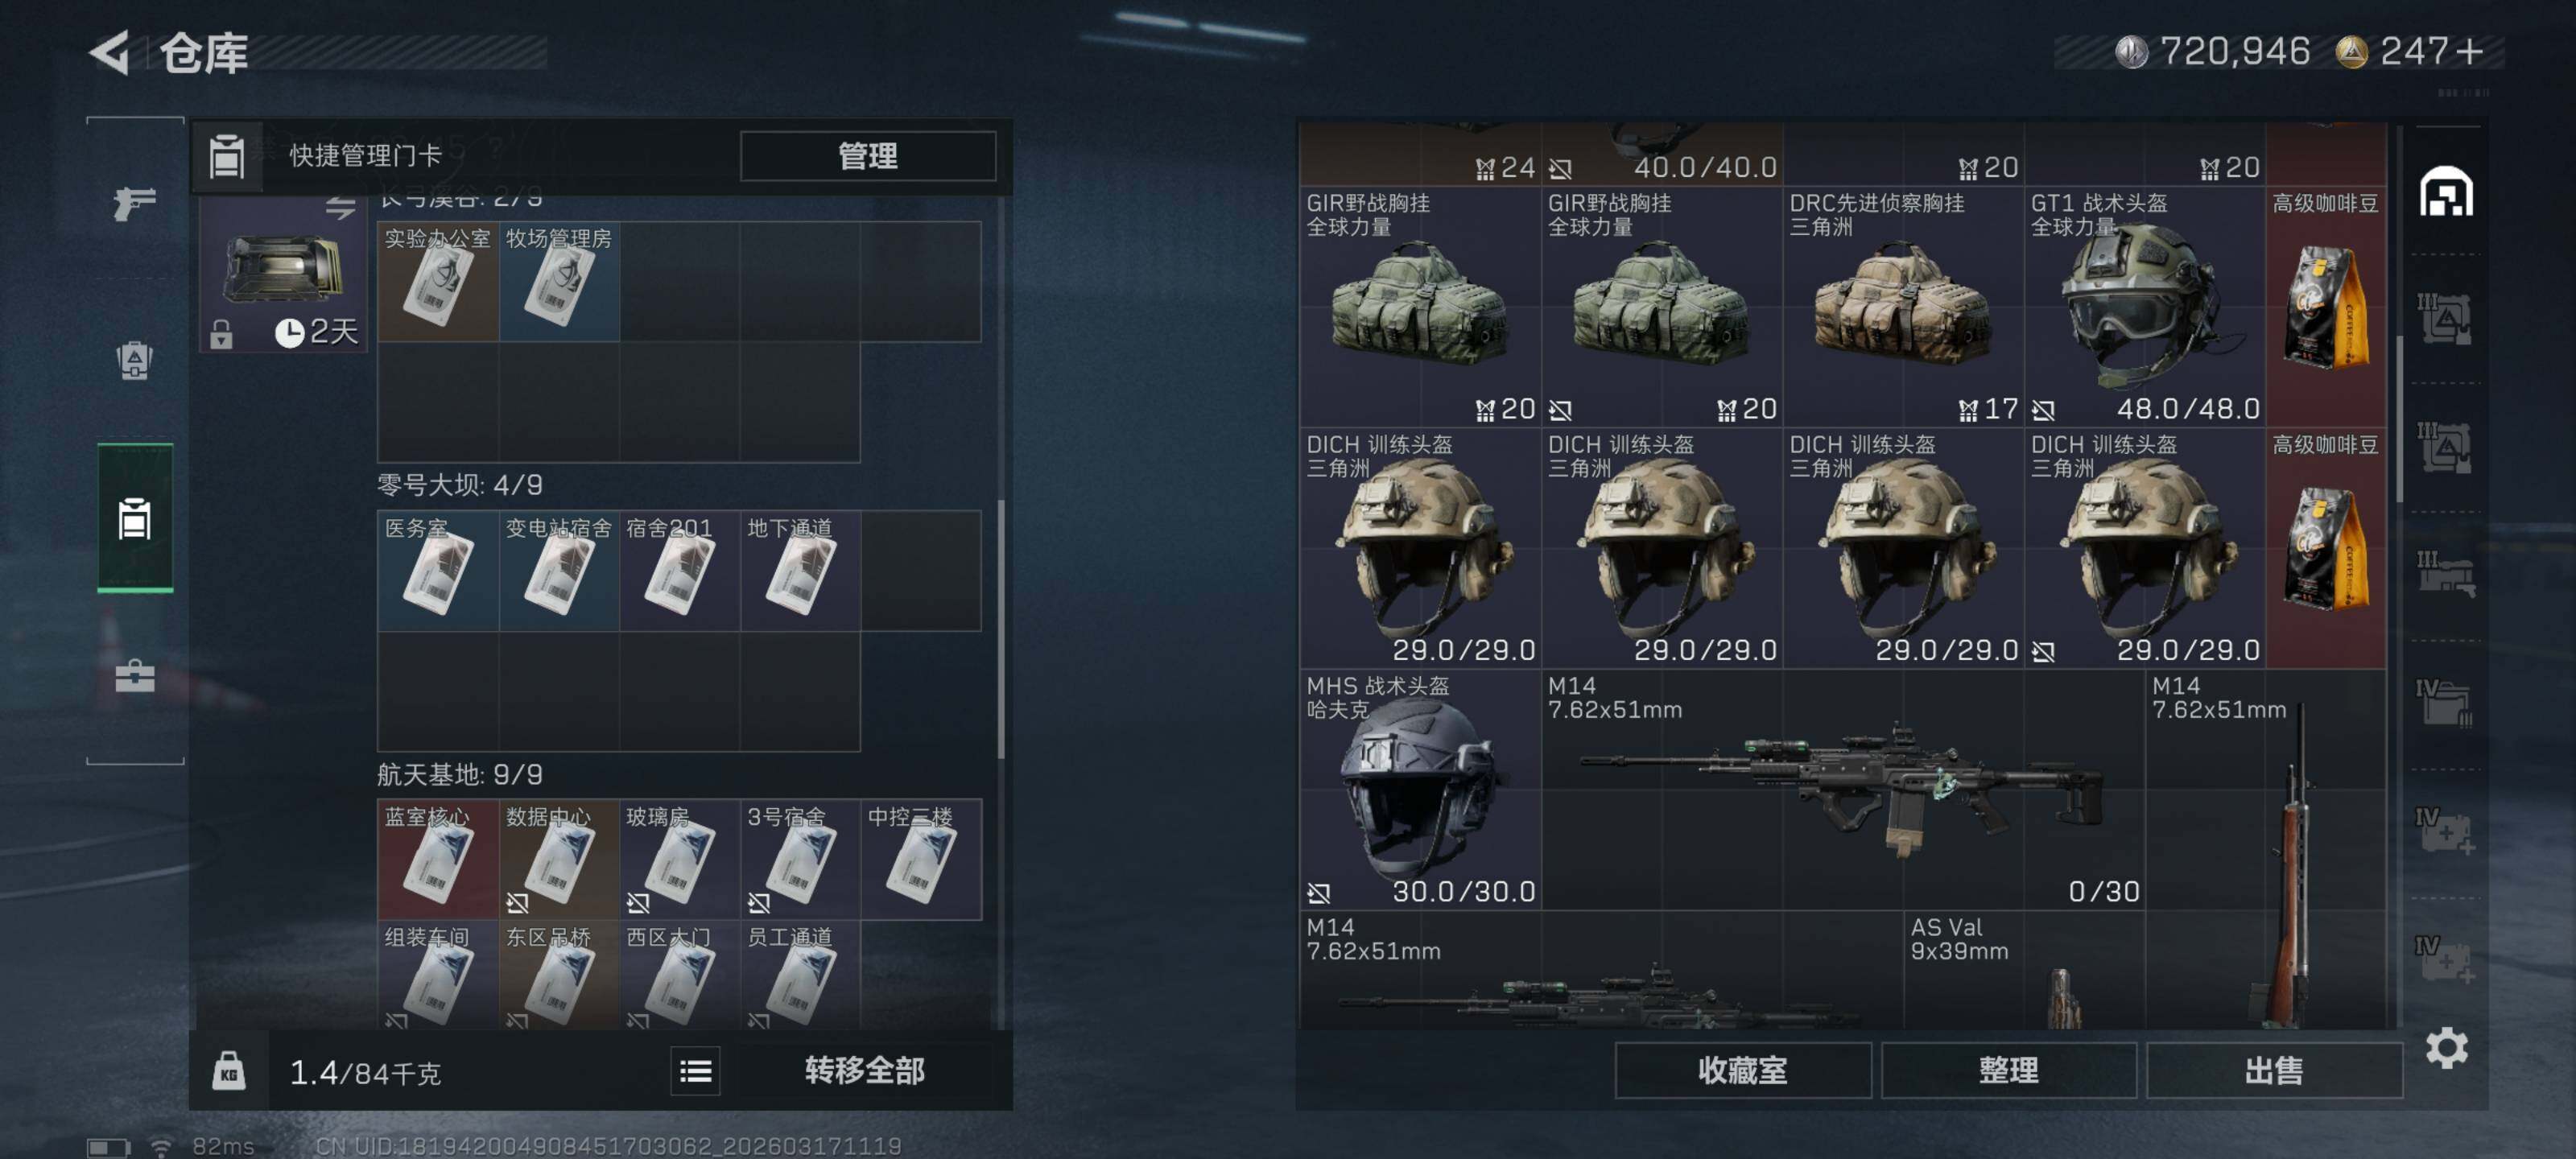The width and height of the screenshot is (2576, 1159).
Task: Open the list view icon beside 转移全部
Action: 695,1071
